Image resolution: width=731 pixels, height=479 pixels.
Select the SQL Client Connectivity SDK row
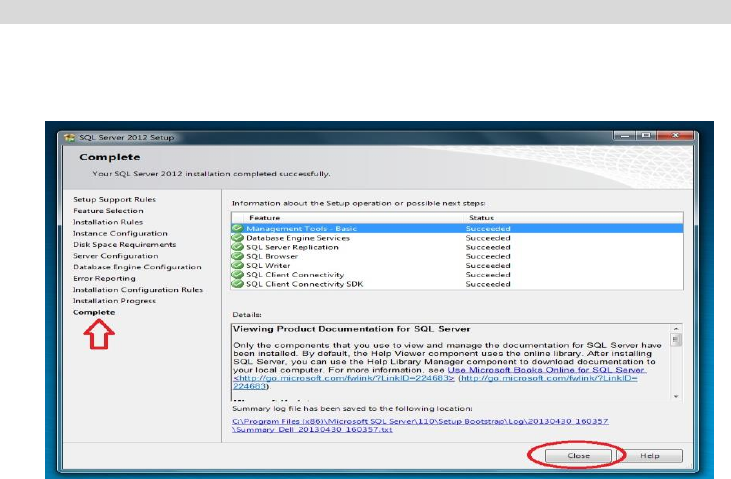point(457,284)
